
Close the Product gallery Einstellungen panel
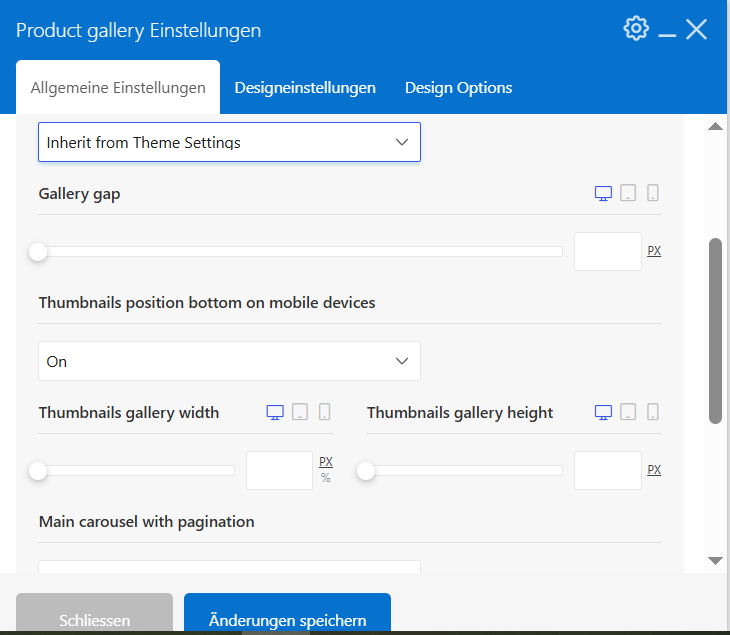(696, 29)
